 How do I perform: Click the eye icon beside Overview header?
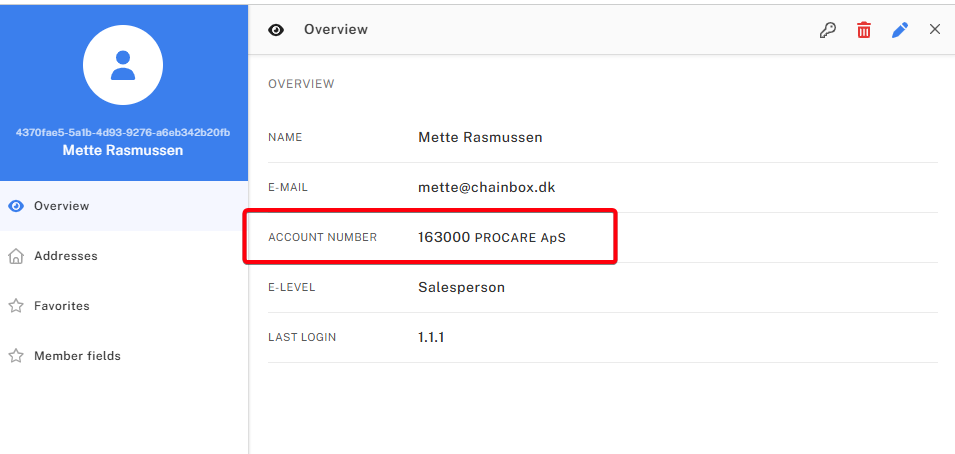coord(276,30)
